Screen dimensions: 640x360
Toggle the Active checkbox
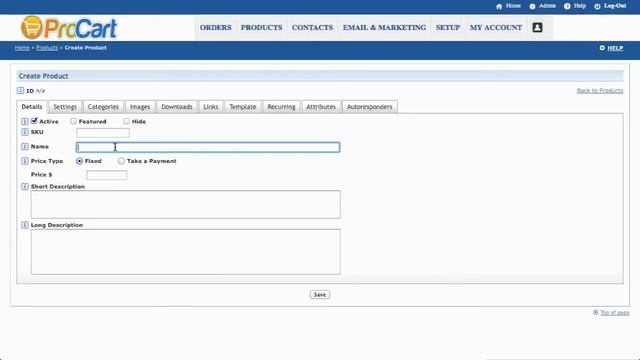coord(34,121)
